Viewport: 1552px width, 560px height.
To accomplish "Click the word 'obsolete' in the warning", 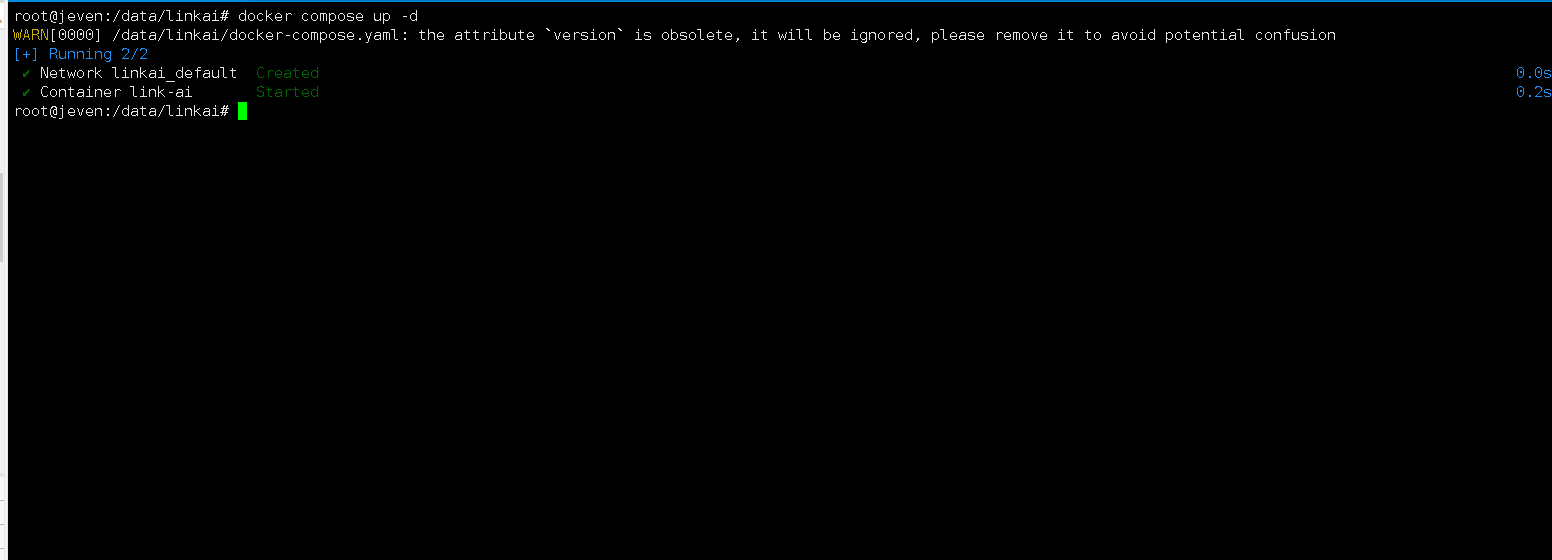I will [x=696, y=35].
